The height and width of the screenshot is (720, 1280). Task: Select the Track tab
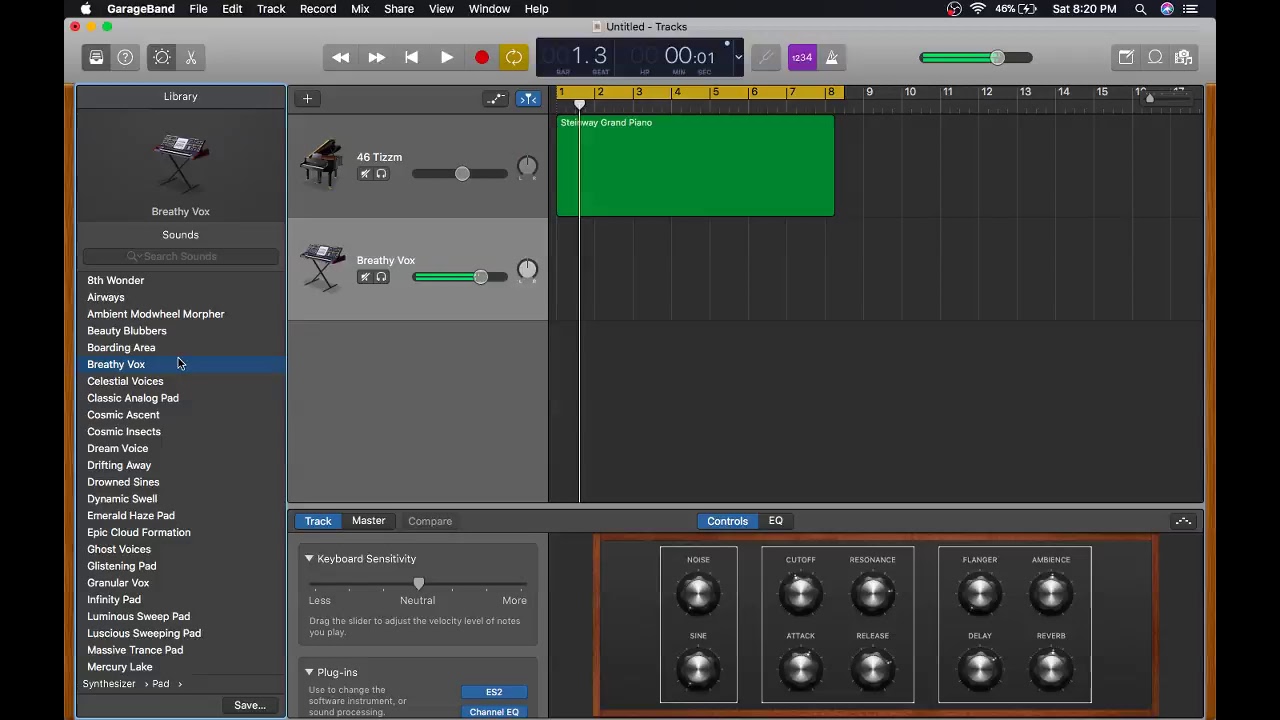pos(318,521)
